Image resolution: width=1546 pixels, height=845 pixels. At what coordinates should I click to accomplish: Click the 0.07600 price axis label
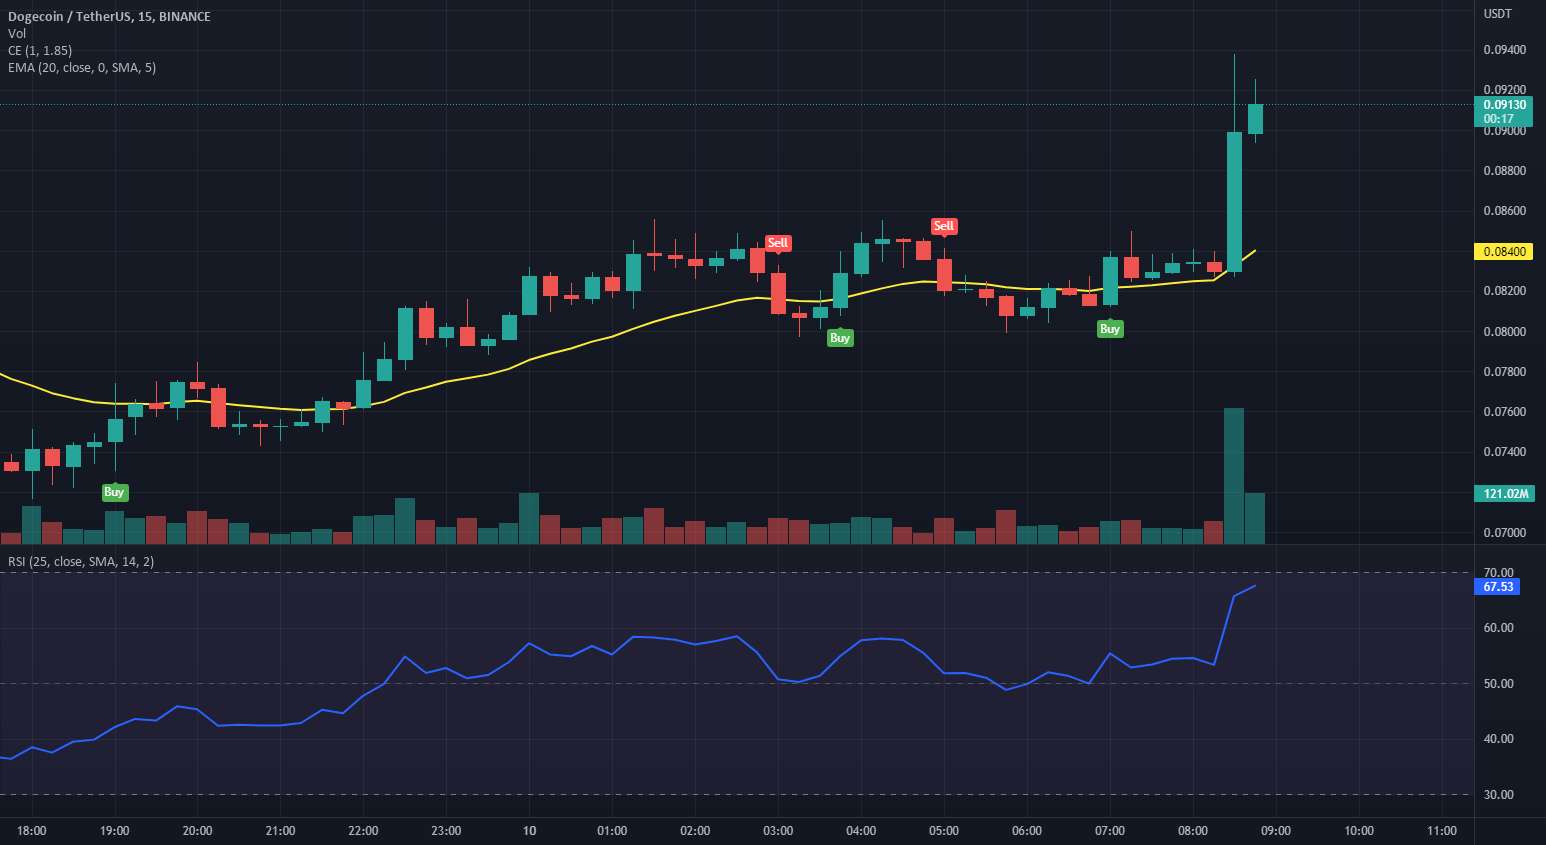point(1504,412)
